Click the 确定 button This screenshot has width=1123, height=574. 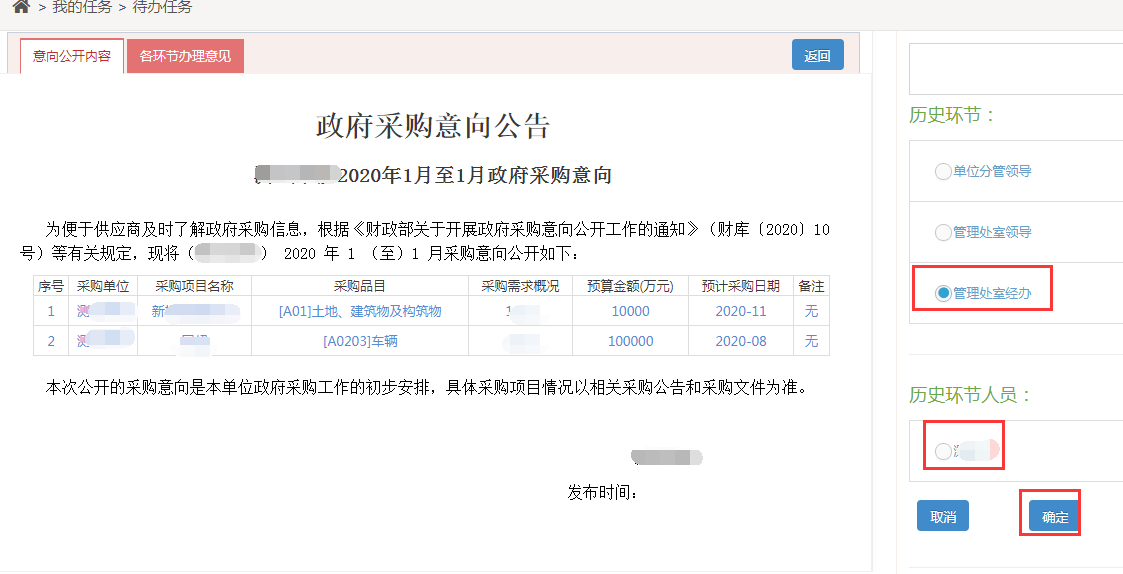(x=1055, y=516)
